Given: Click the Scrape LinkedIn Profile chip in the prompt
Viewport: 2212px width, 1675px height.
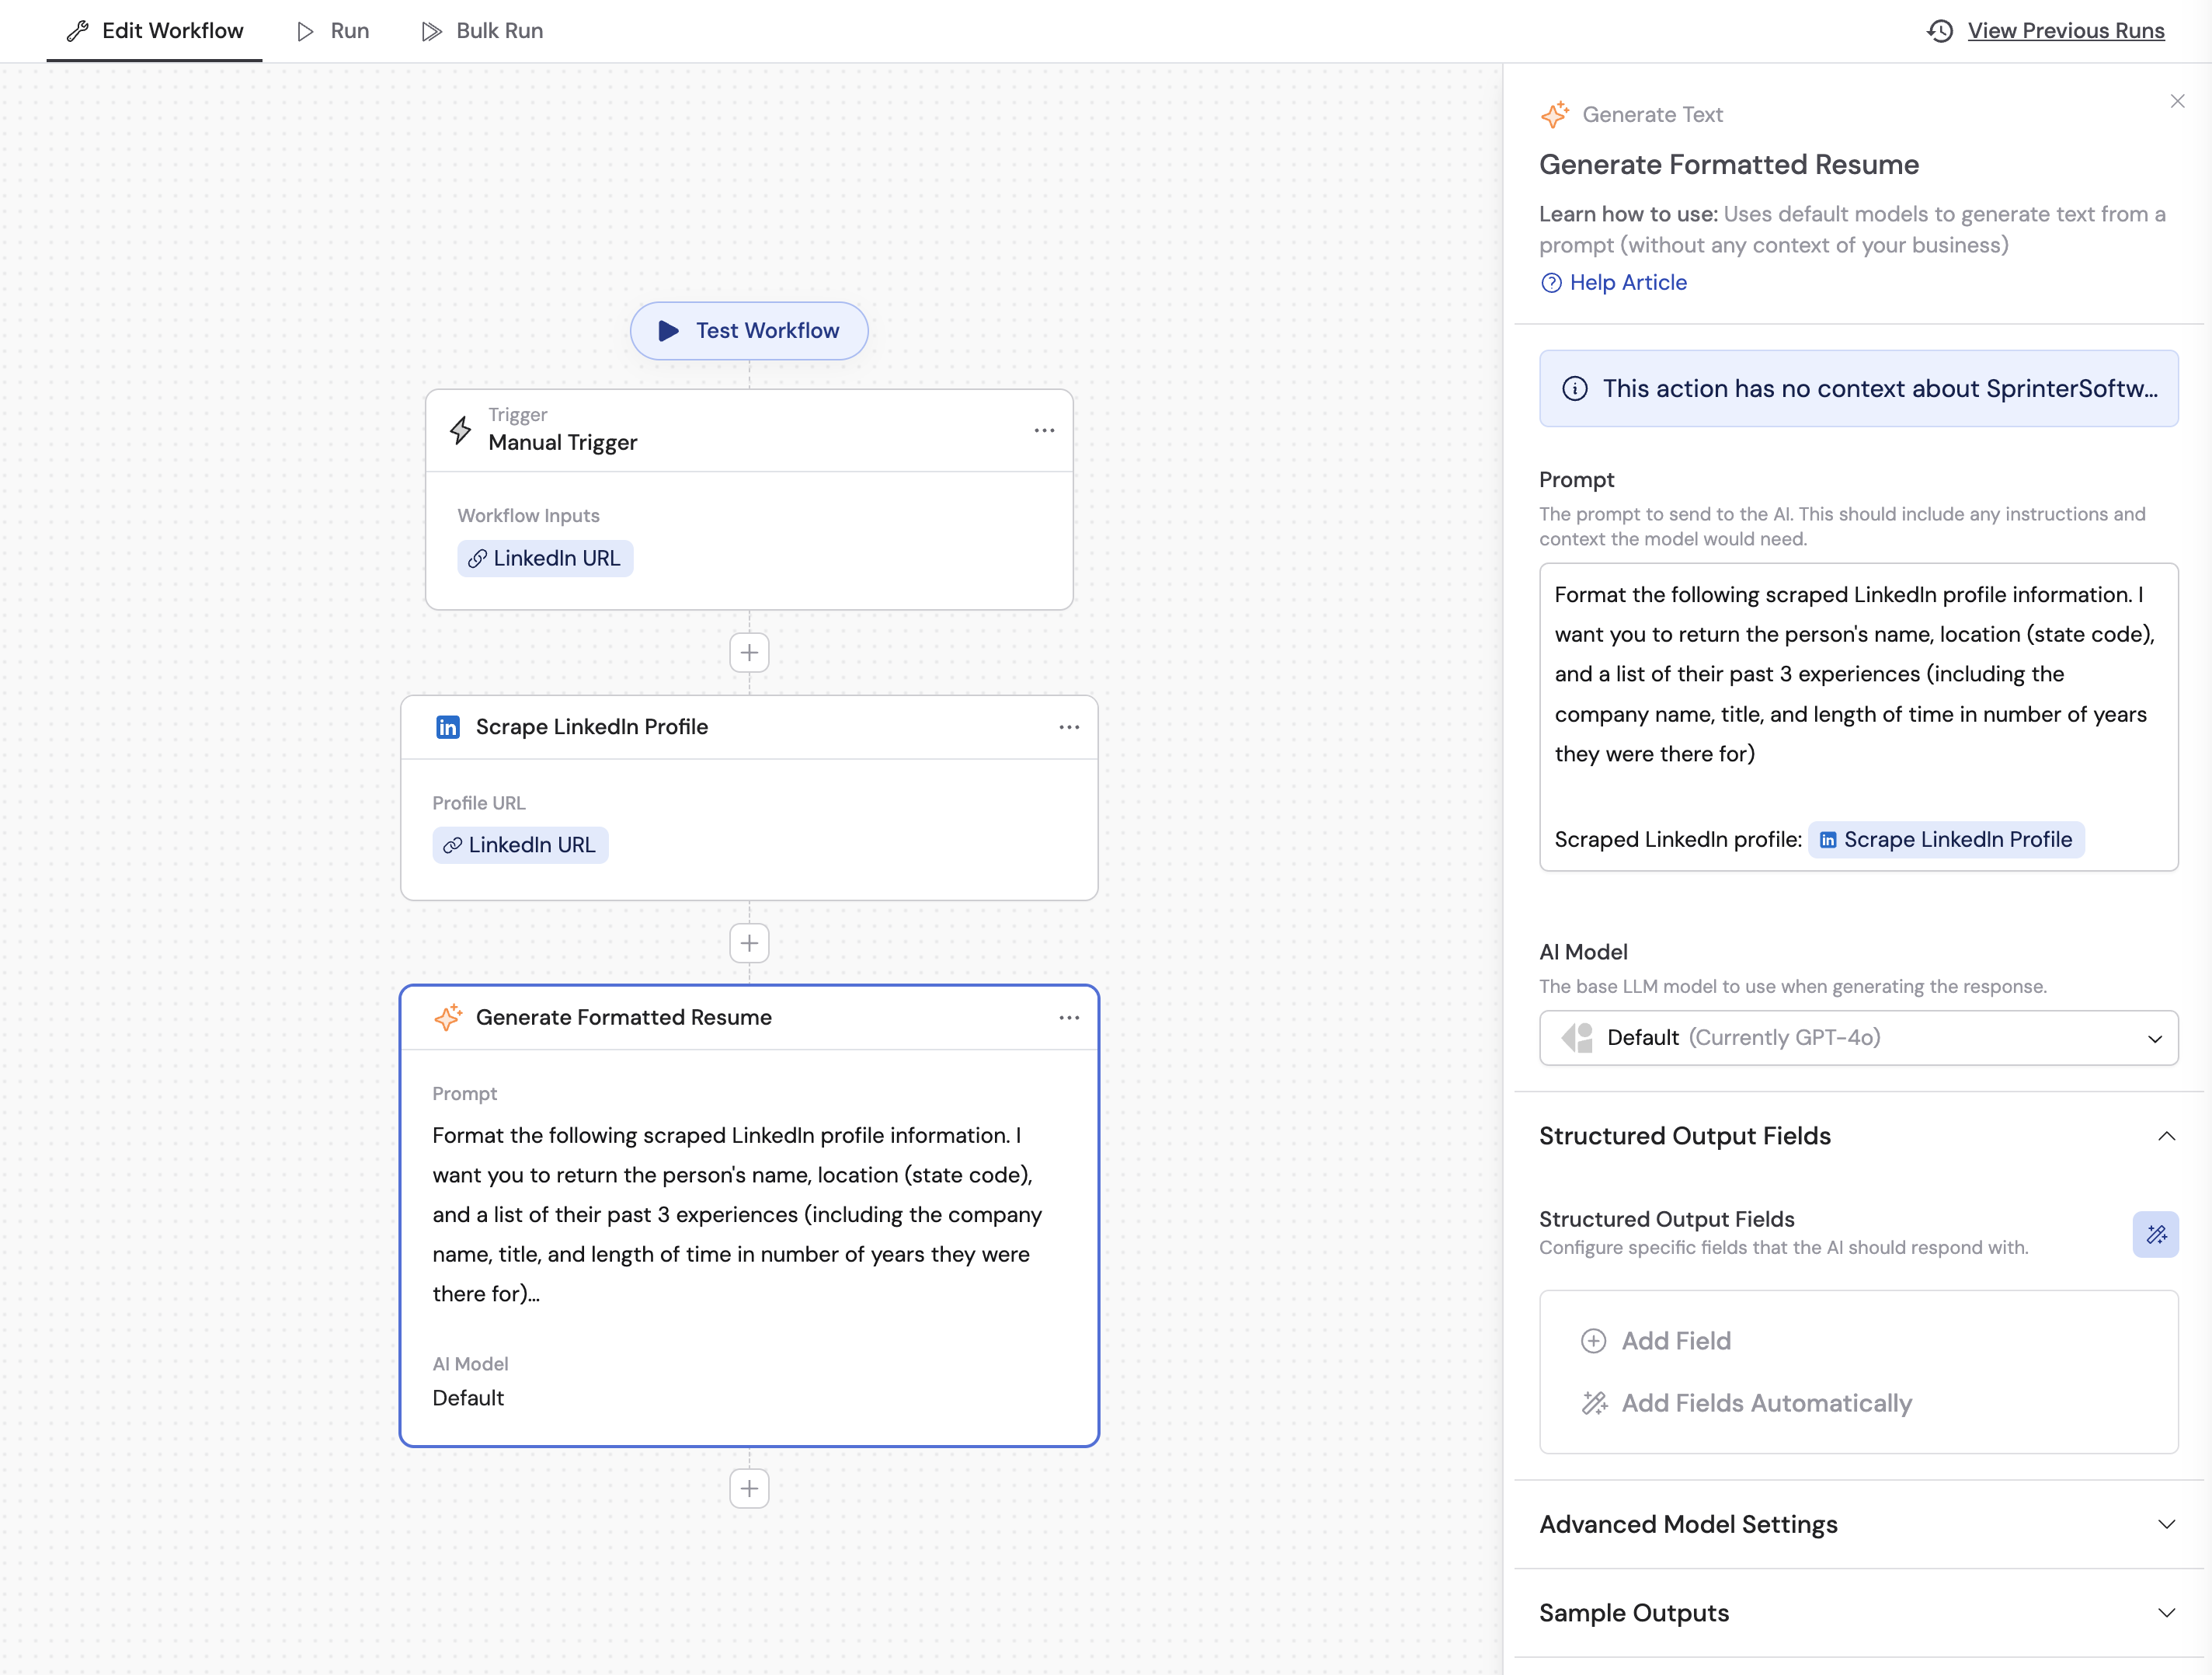Looking at the screenshot, I should coord(1946,839).
